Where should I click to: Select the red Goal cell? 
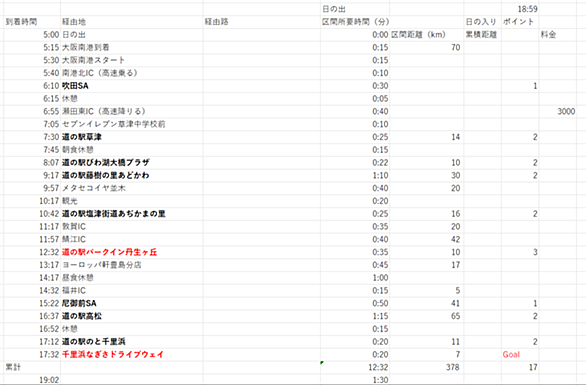coord(520,354)
